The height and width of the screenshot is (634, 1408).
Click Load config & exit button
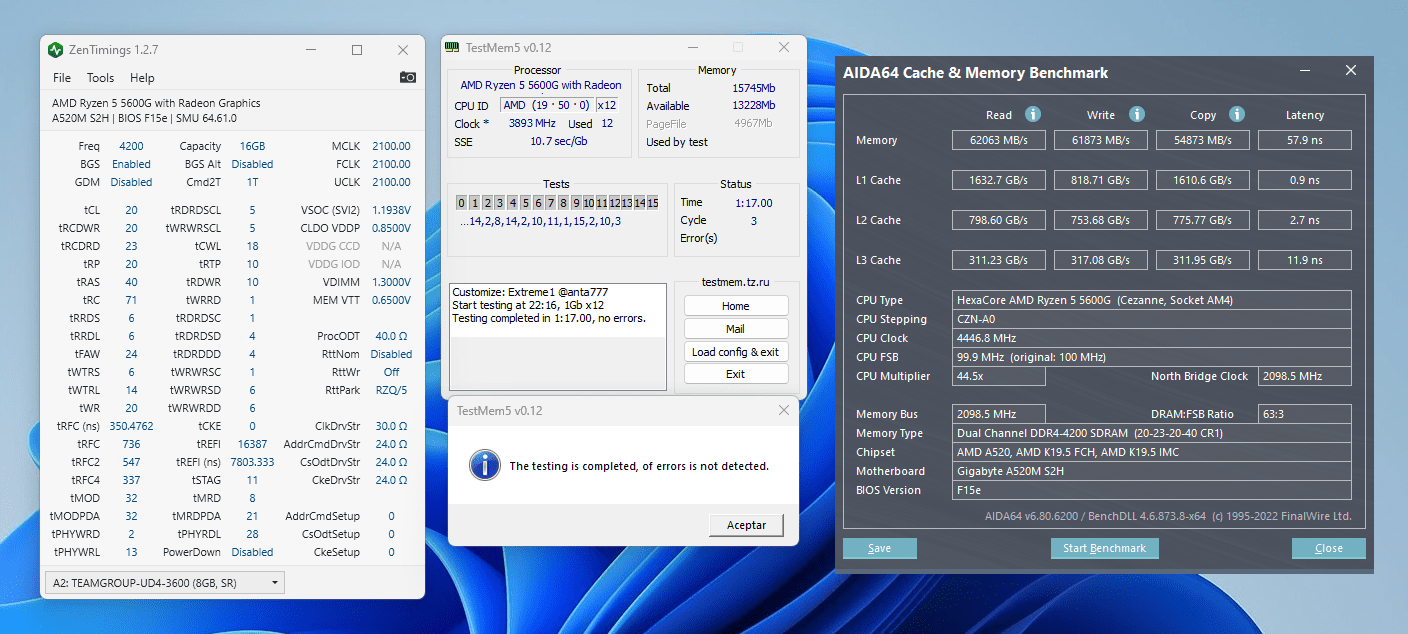click(x=736, y=352)
